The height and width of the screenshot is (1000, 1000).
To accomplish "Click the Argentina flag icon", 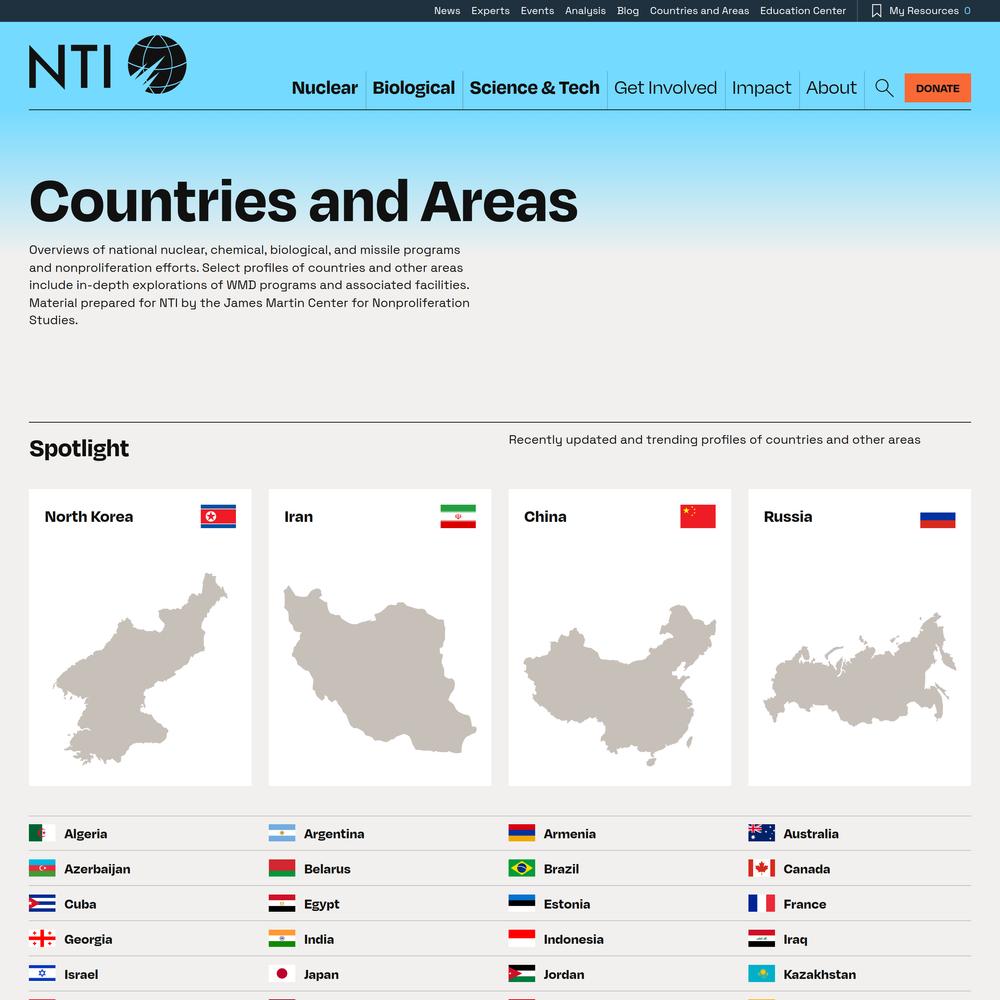I will (282, 833).
